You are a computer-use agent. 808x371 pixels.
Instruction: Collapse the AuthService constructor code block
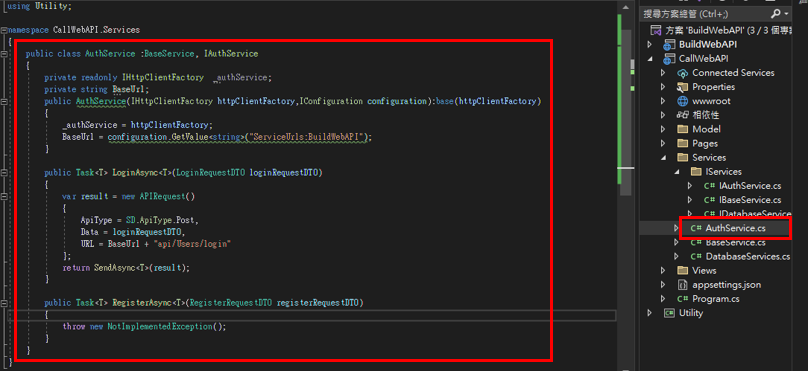coord(4,102)
